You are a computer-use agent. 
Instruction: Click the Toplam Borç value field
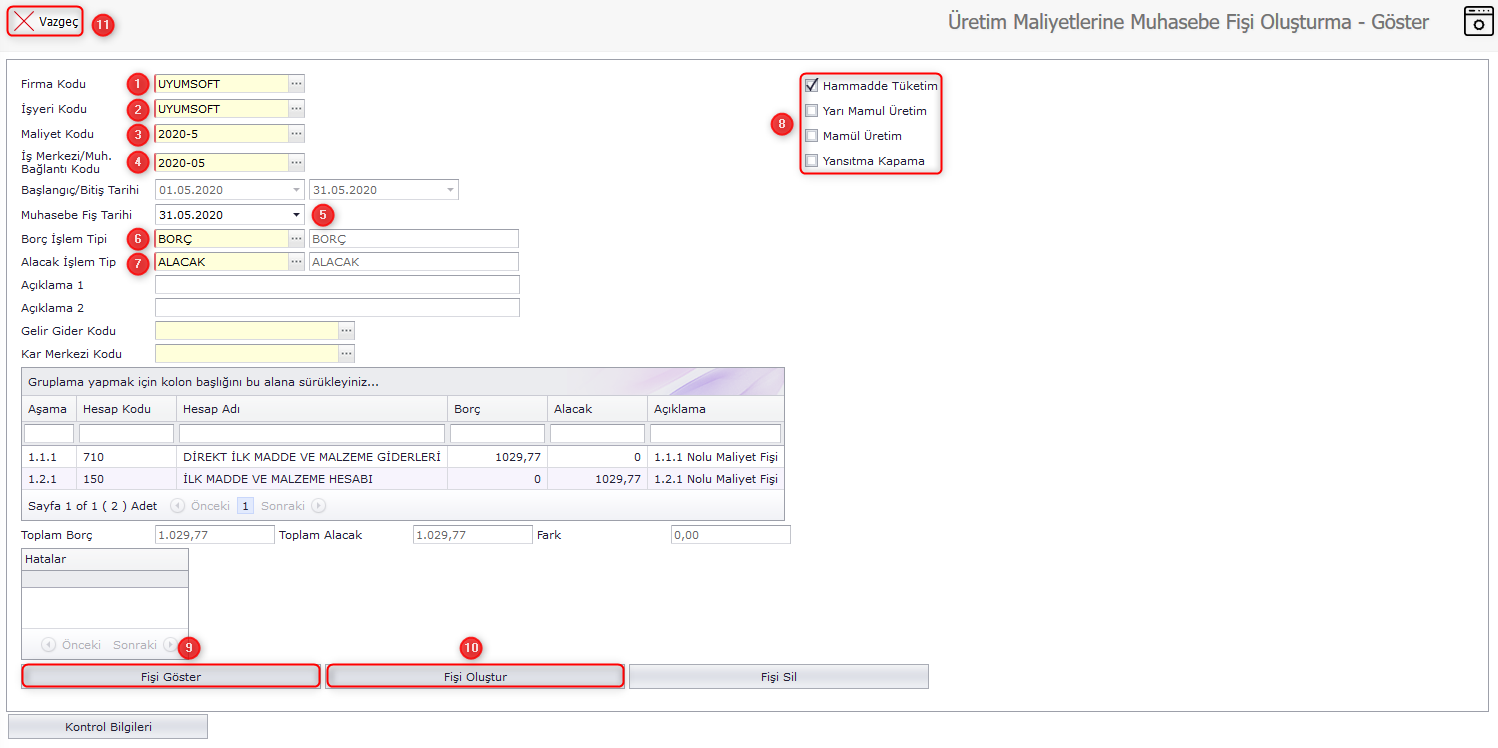tap(214, 535)
